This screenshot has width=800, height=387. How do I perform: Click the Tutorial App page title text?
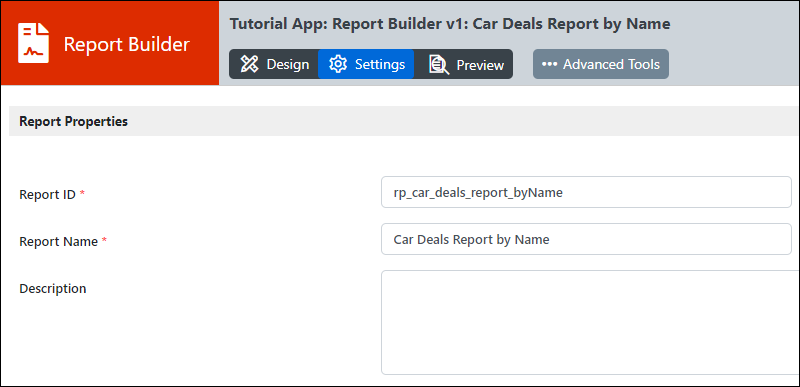[x=449, y=24]
